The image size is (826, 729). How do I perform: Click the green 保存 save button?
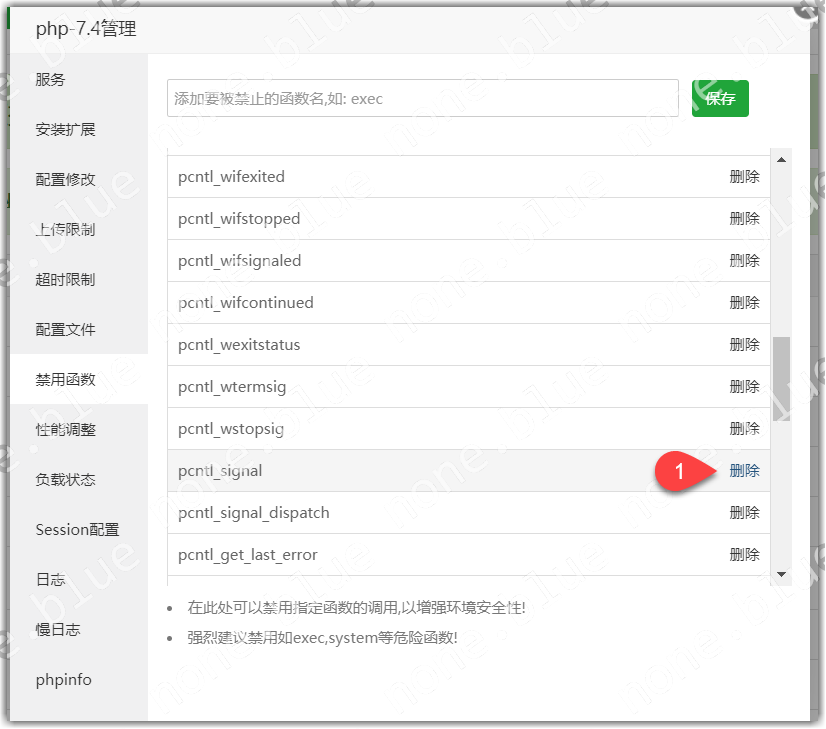pyautogui.click(x=720, y=98)
